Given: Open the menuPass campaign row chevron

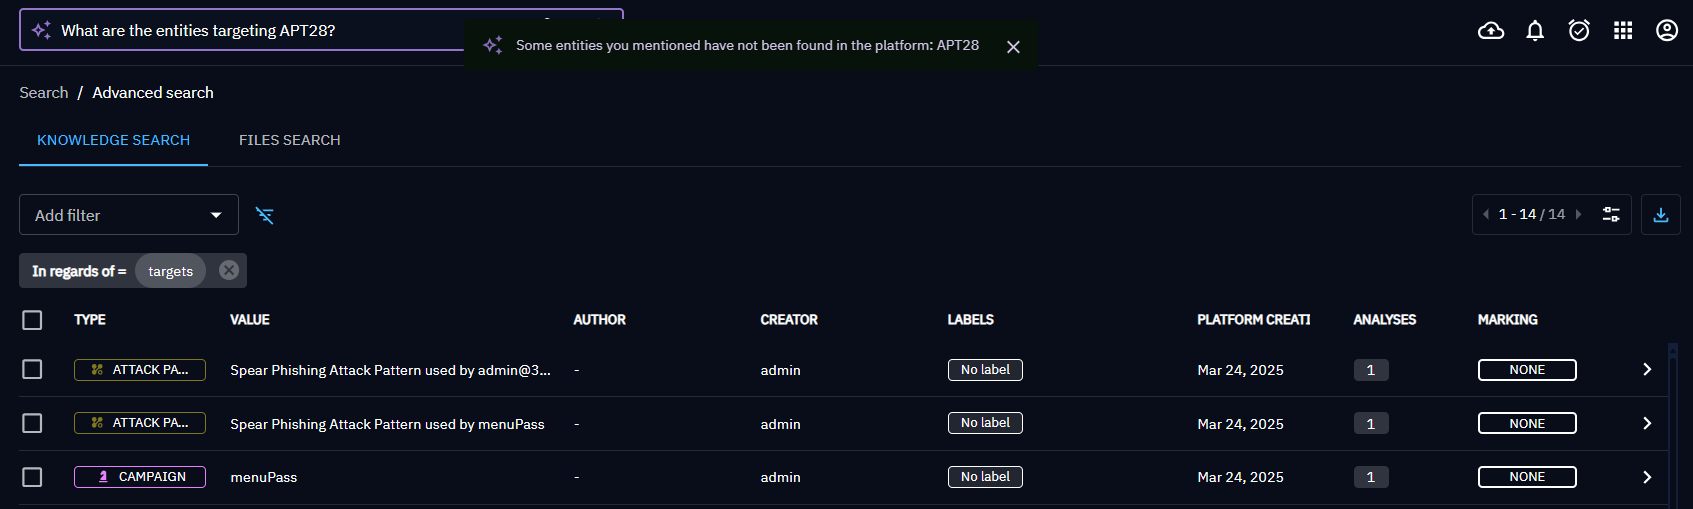Looking at the screenshot, I should [1647, 477].
